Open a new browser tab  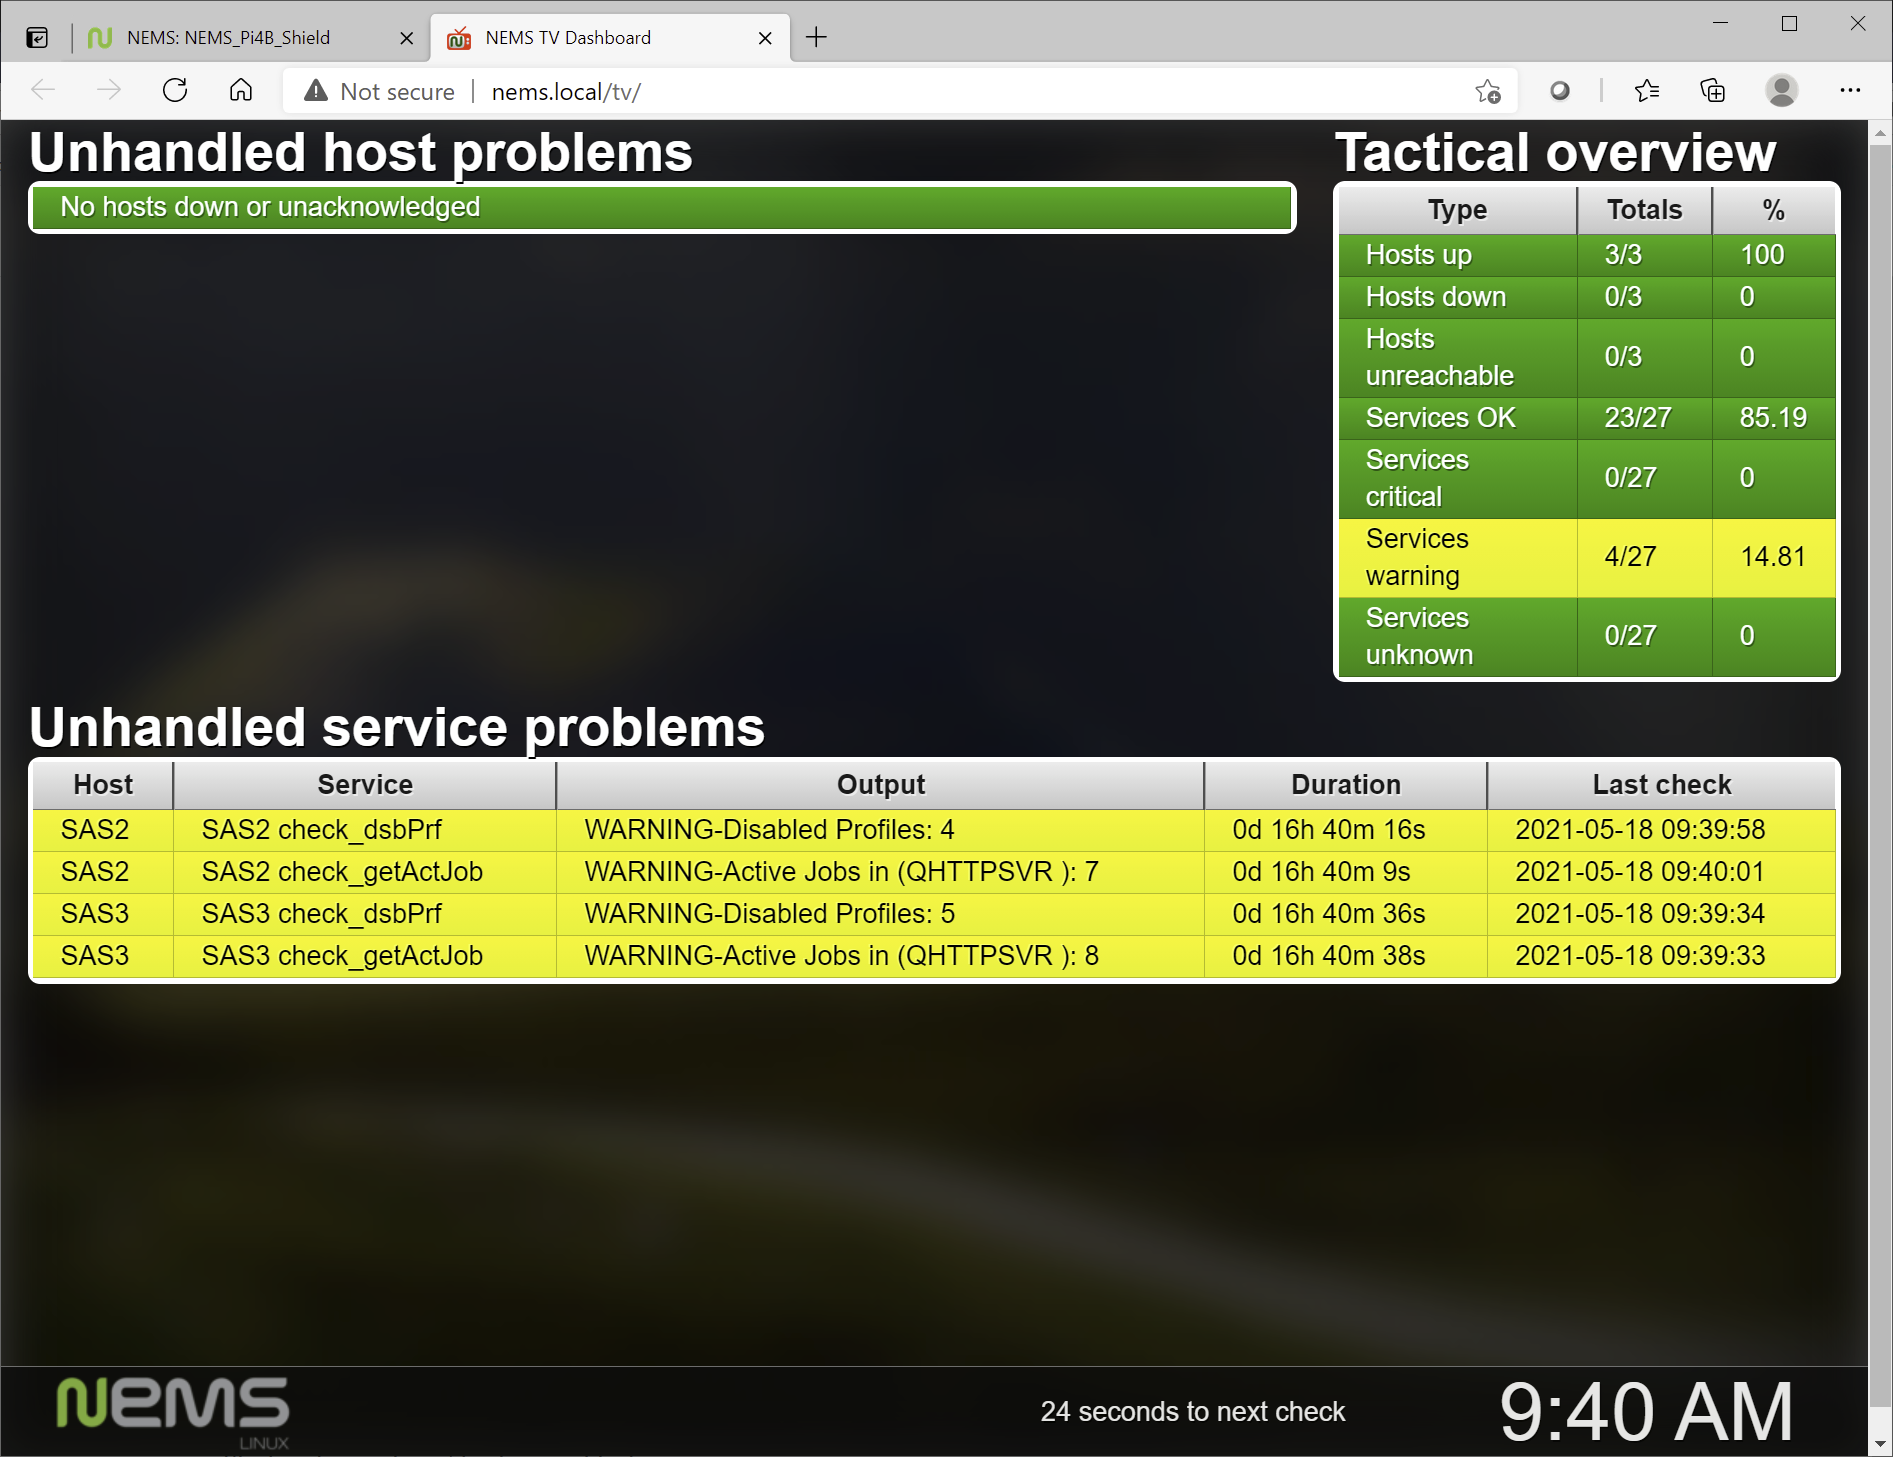click(x=817, y=37)
